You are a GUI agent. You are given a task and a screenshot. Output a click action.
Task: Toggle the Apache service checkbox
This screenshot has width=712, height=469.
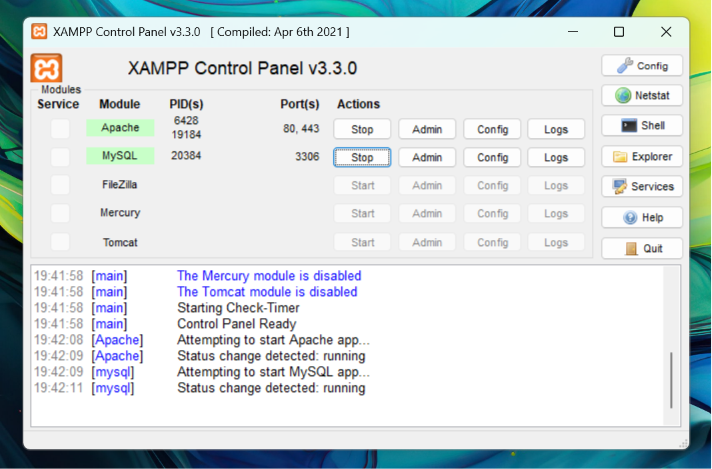[x=60, y=128]
